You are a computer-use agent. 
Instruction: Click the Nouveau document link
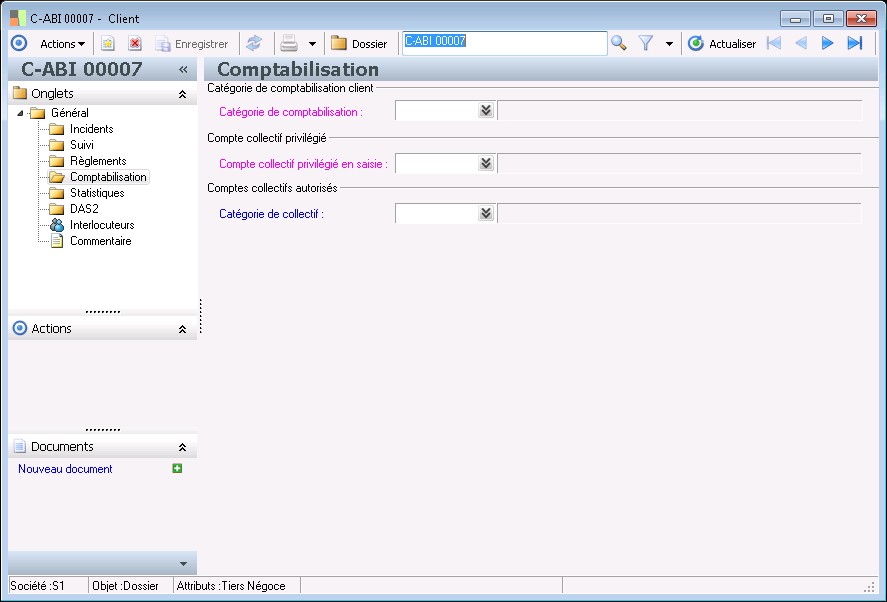point(65,469)
